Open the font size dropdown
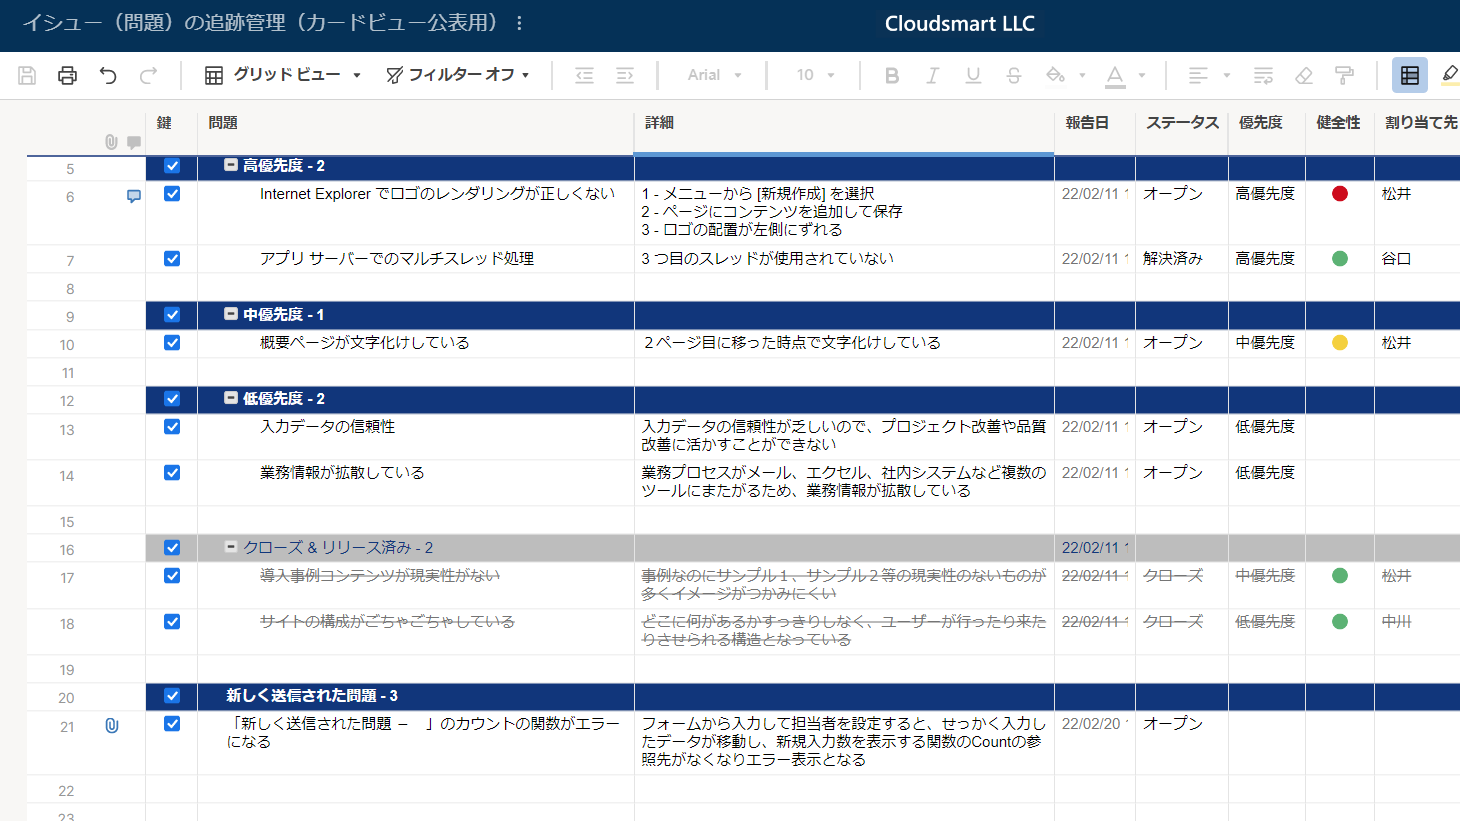This screenshot has height=821, width=1460. (x=814, y=74)
